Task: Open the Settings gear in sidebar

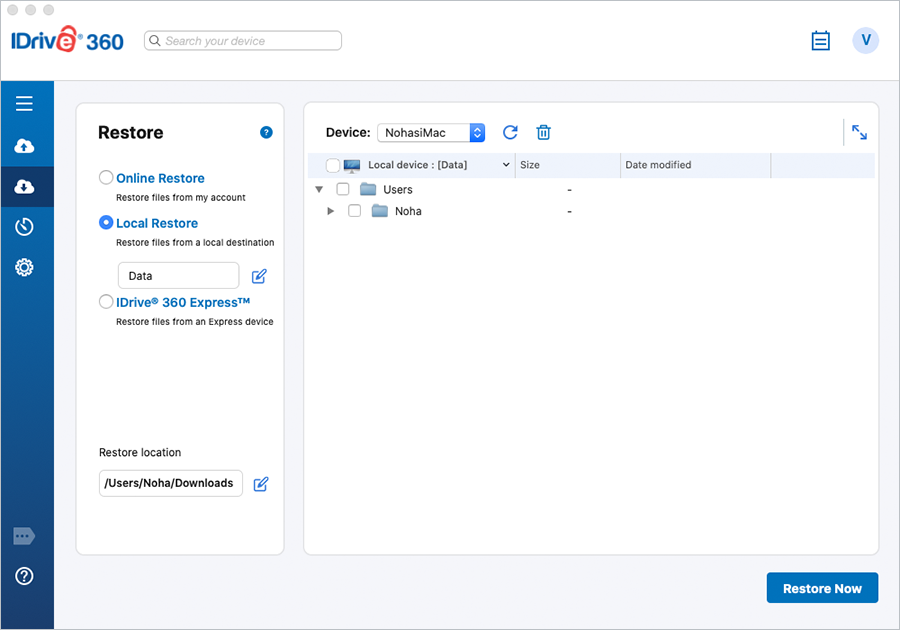Action: pyautogui.click(x=24, y=267)
